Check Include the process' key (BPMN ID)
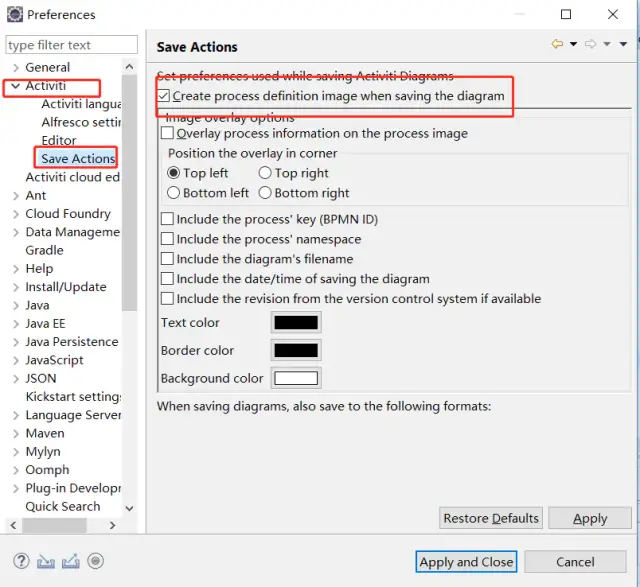Viewport: 640px width, 587px height. coord(167,219)
